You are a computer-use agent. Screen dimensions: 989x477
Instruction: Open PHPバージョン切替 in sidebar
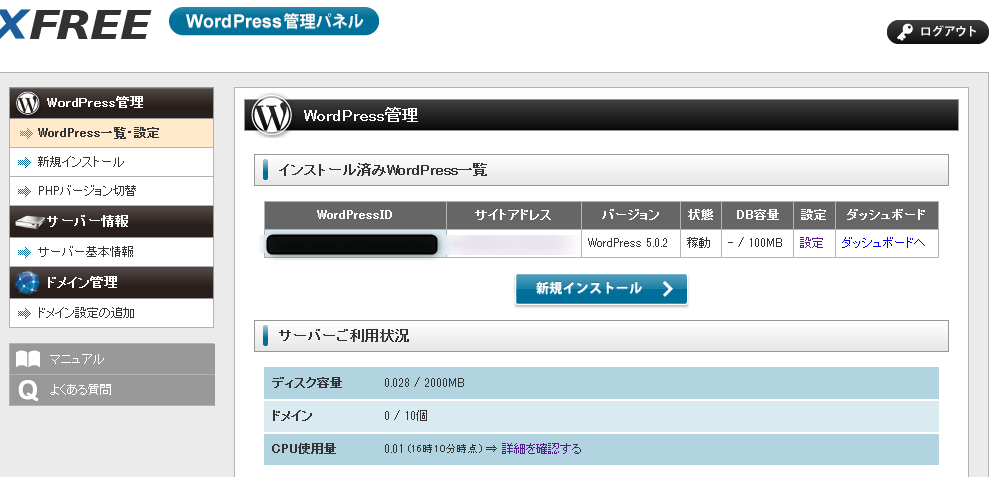coord(112,191)
